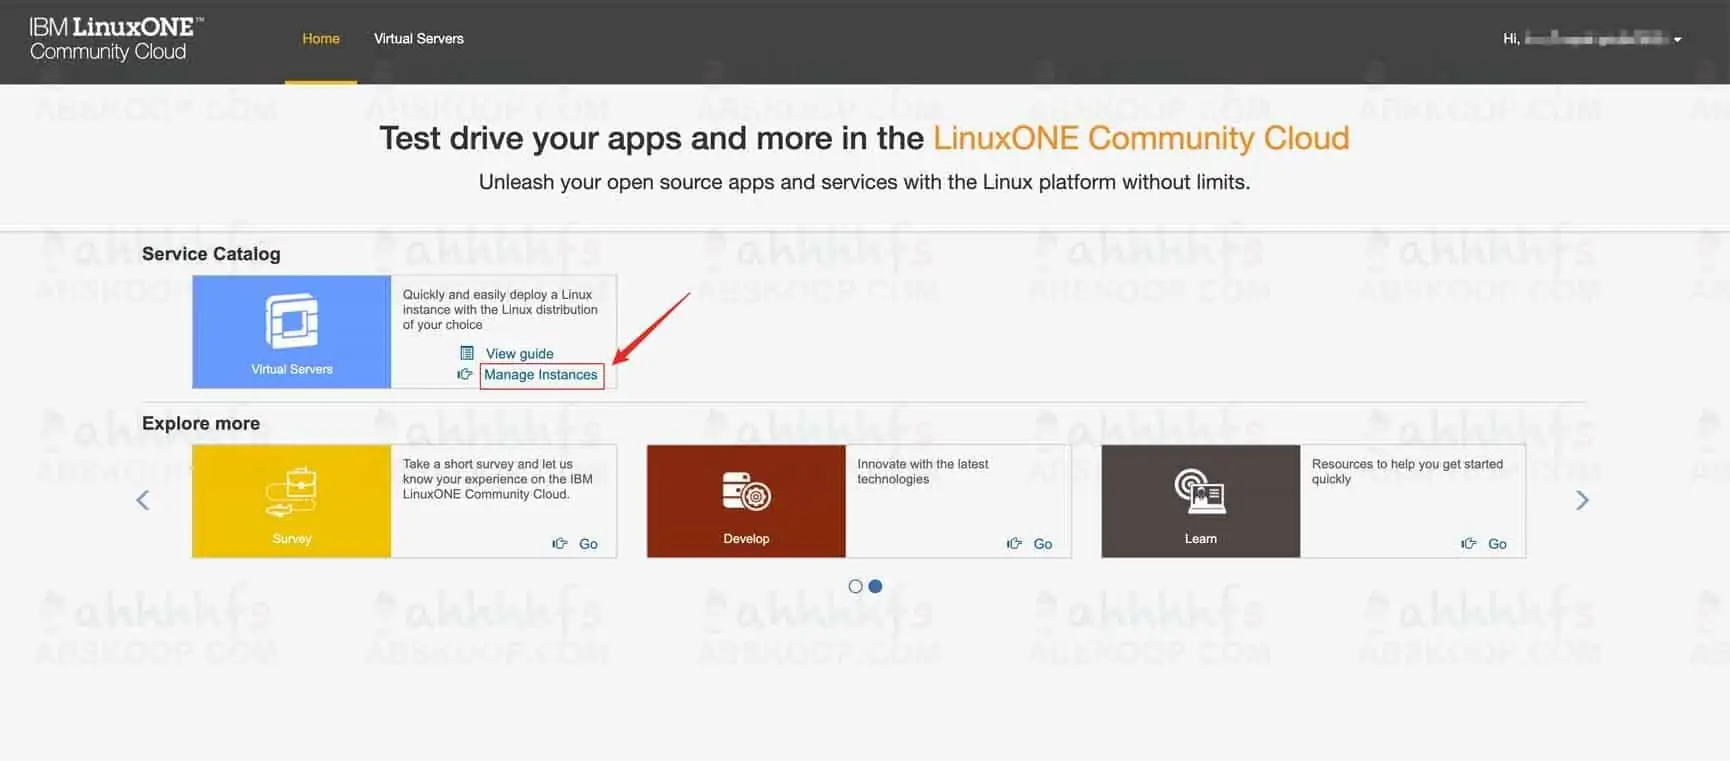
Task: Click Go in the Survey card
Action: [588, 544]
